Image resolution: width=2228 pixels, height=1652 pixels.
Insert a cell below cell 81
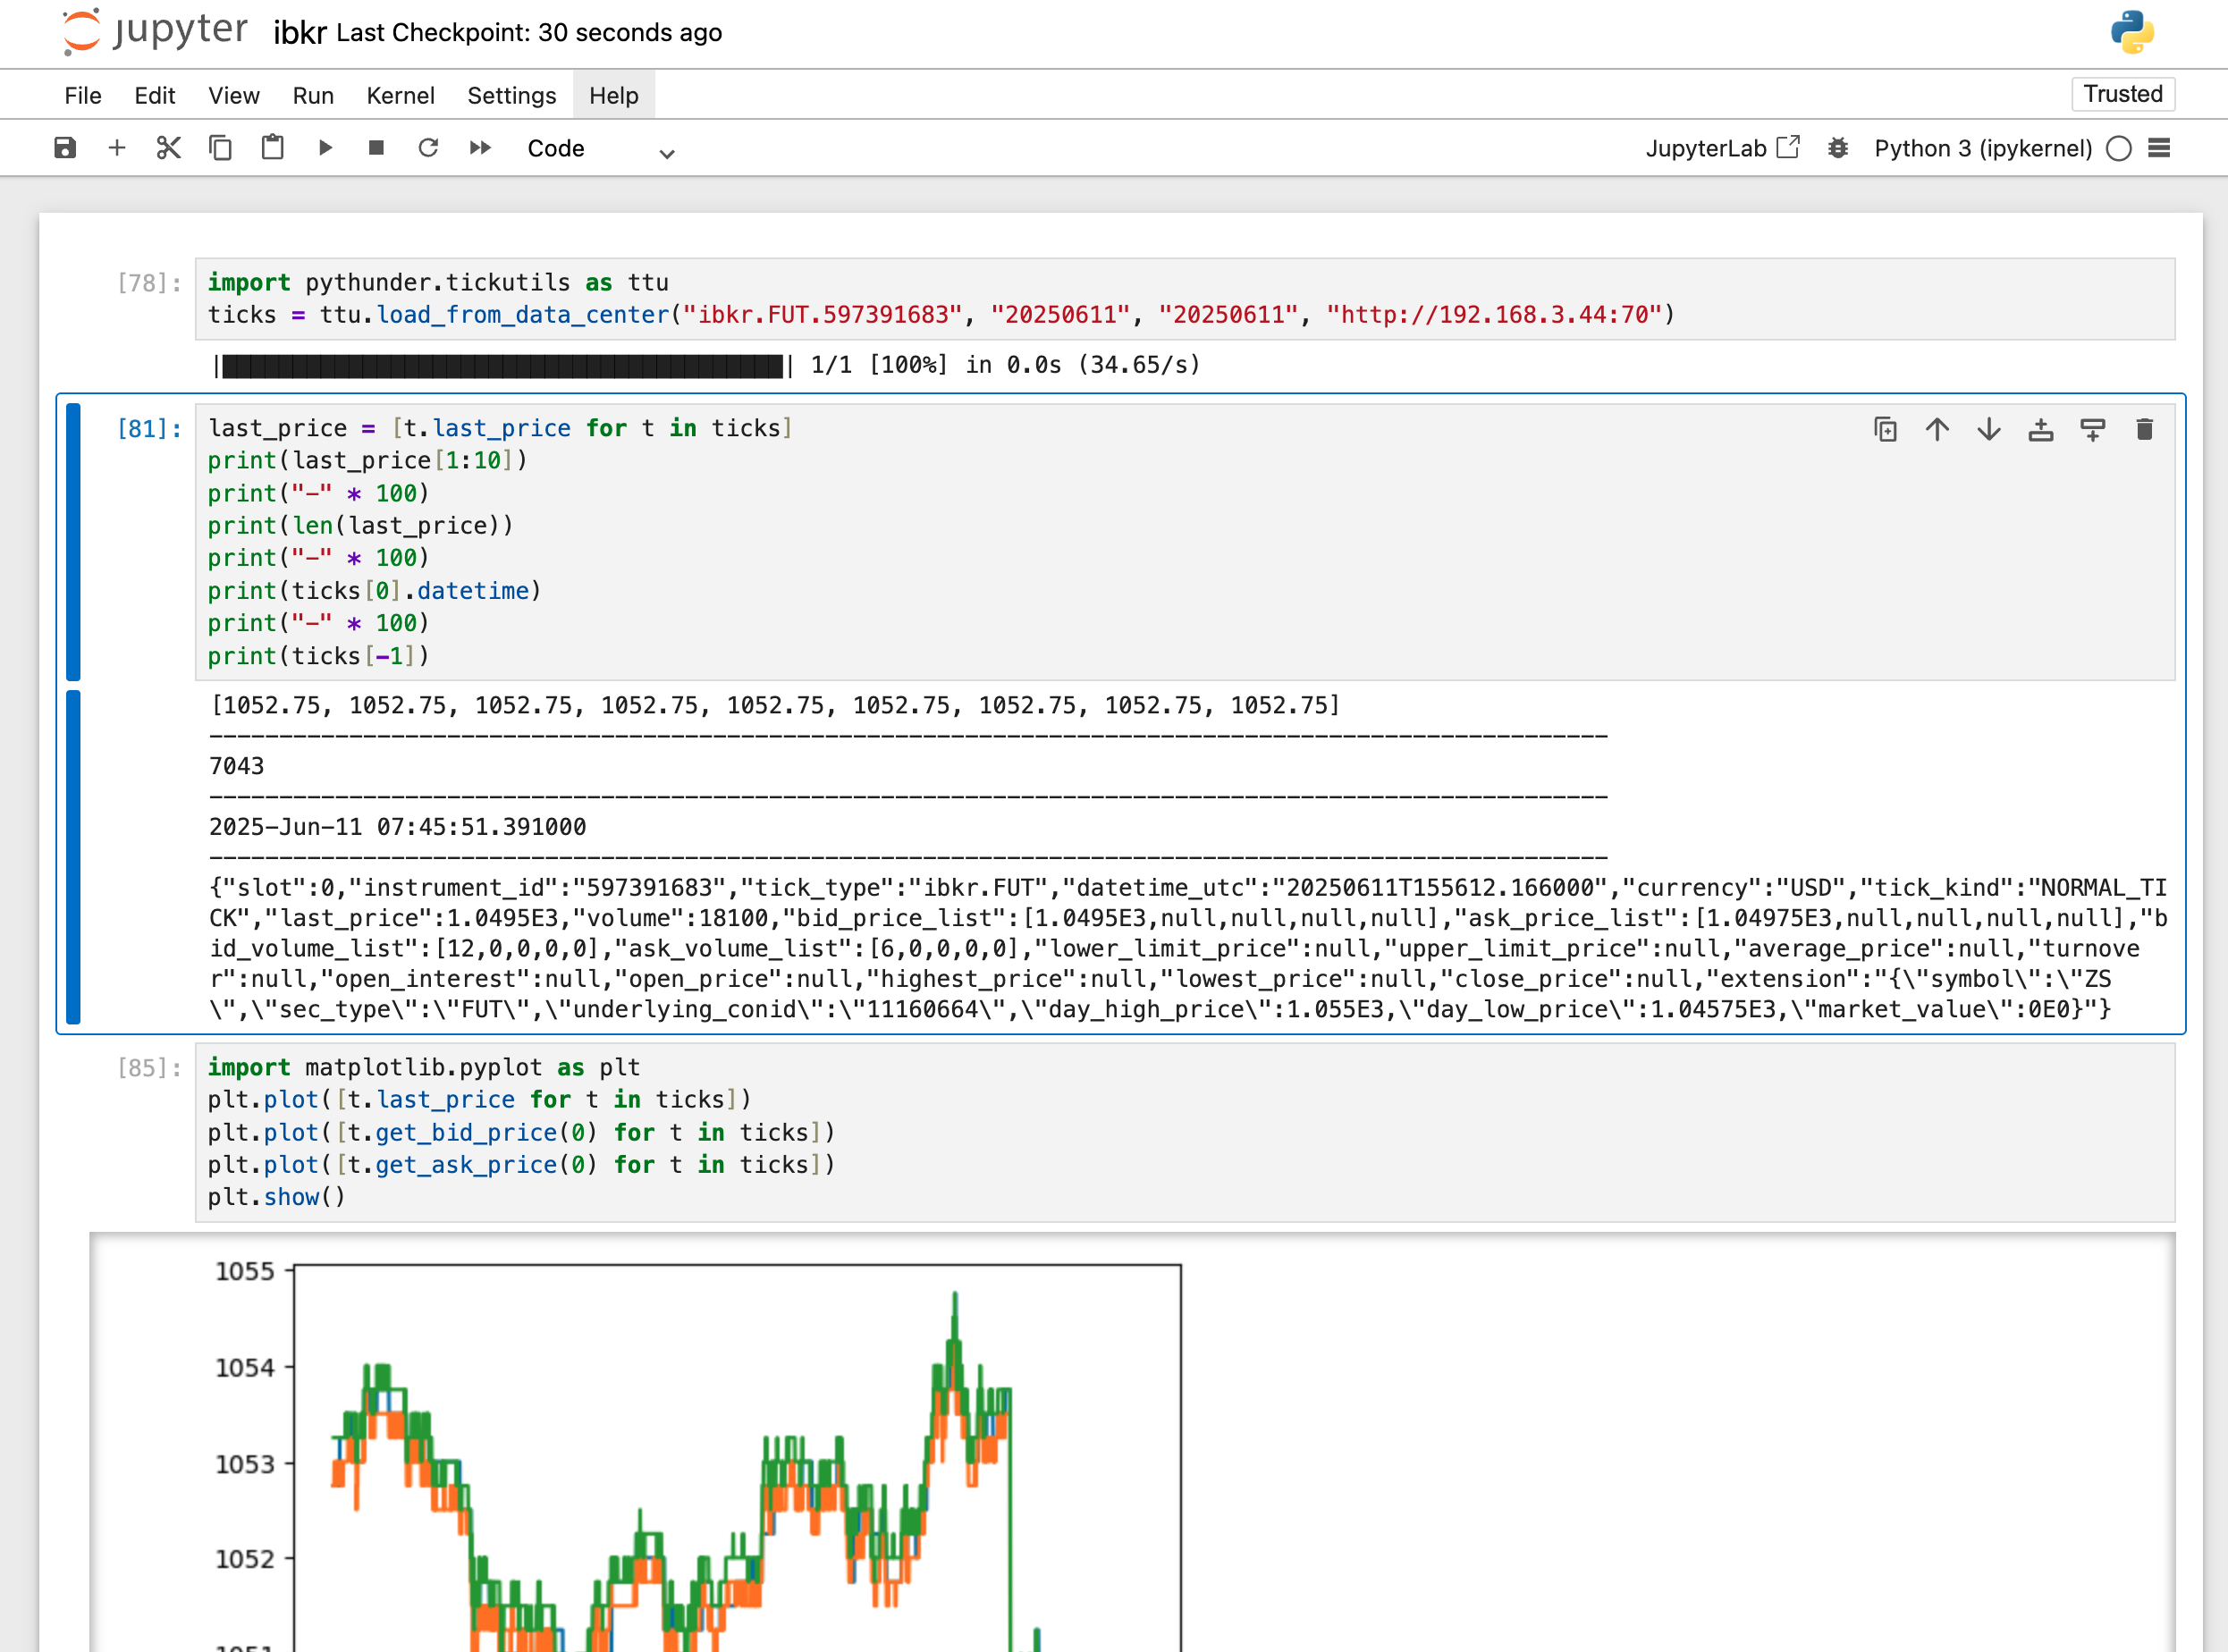[x=2092, y=429]
